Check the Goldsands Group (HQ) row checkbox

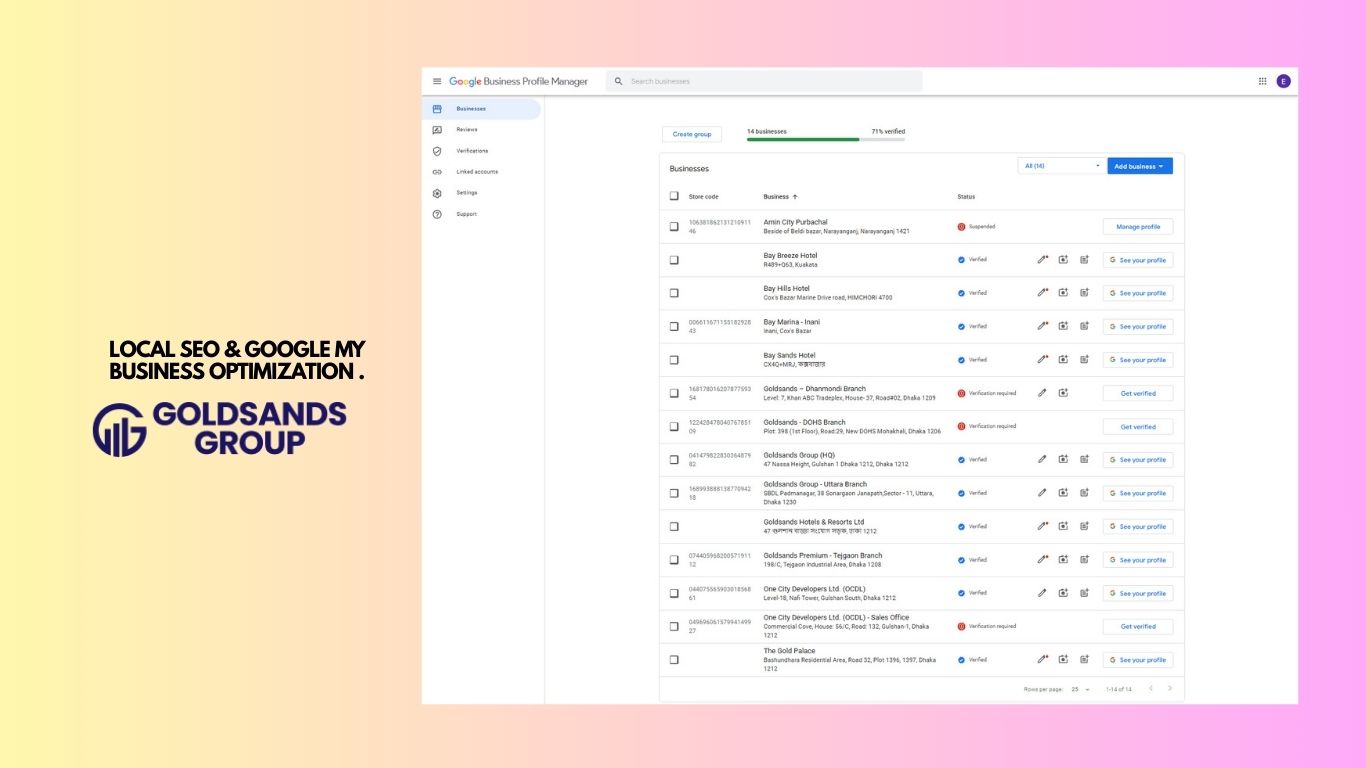coord(674,460)
